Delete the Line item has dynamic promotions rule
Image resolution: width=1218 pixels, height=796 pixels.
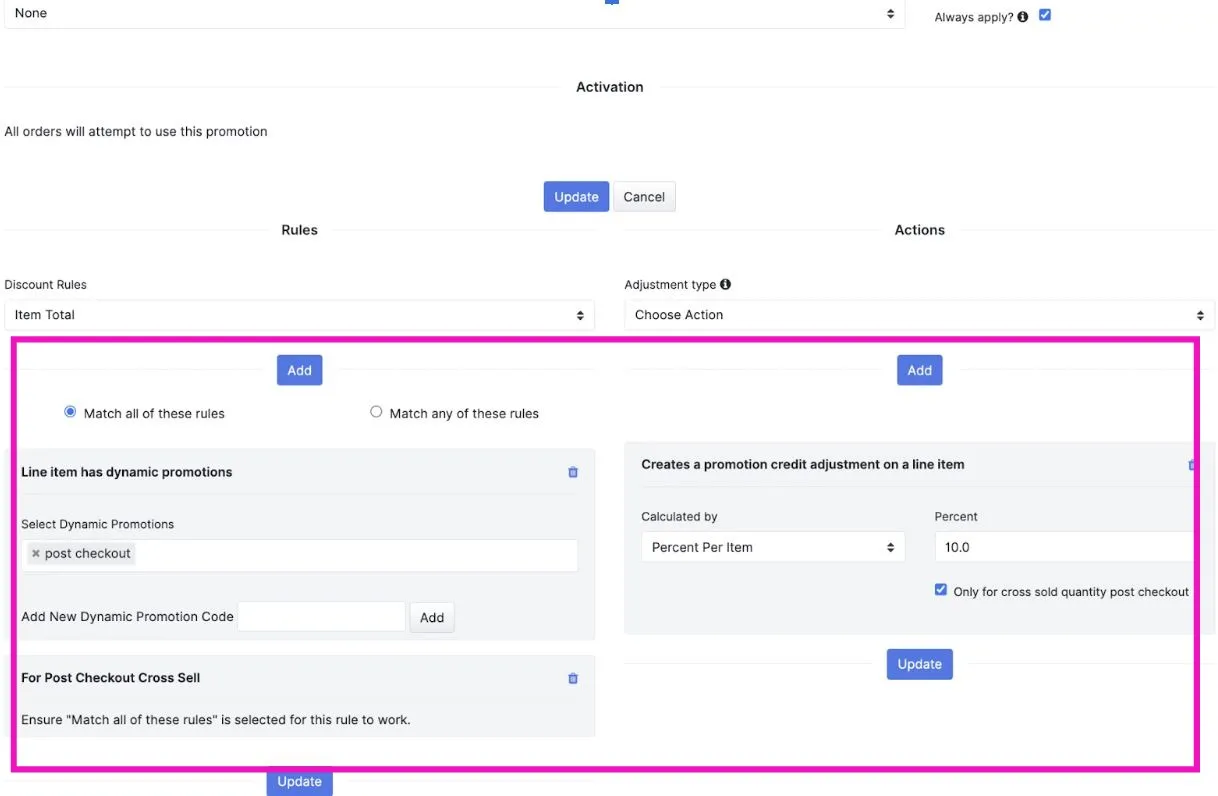tap(573, 472)
